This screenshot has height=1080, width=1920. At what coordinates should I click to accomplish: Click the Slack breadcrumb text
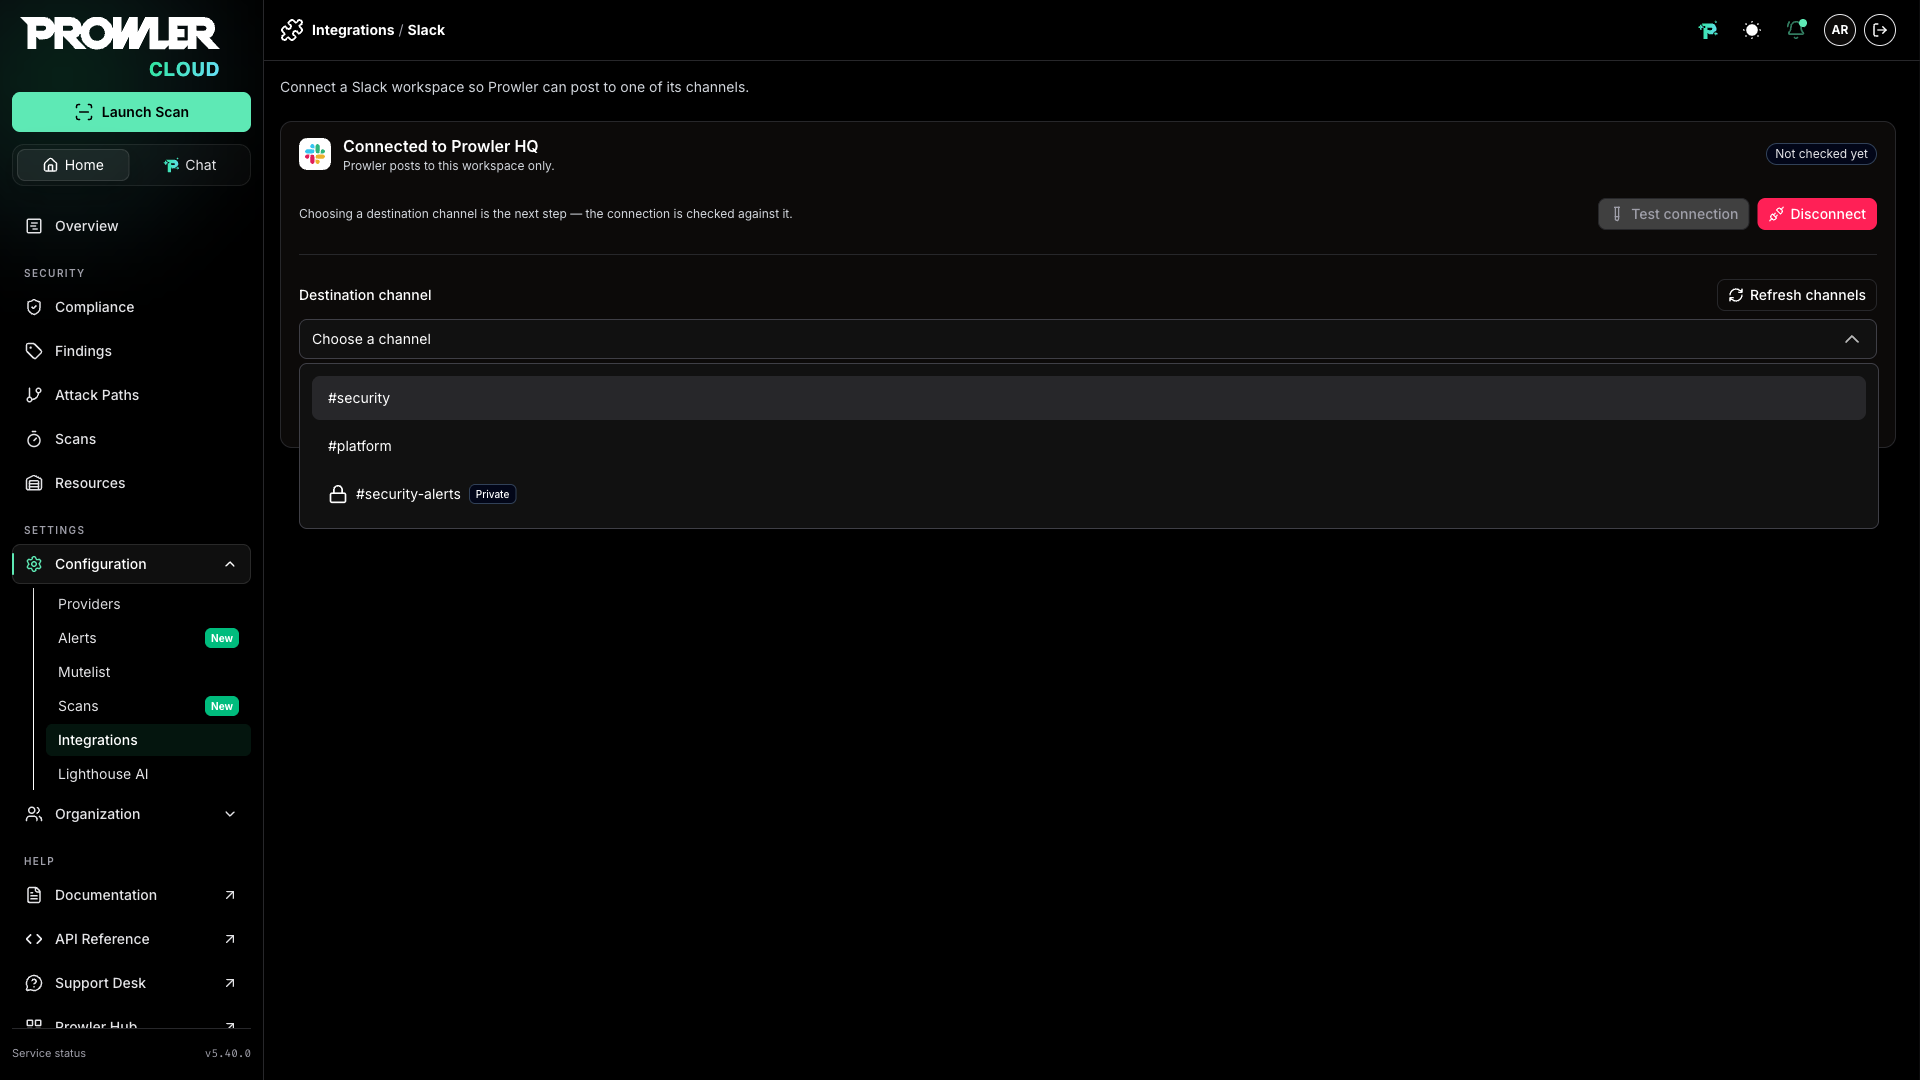pos(426,30)
